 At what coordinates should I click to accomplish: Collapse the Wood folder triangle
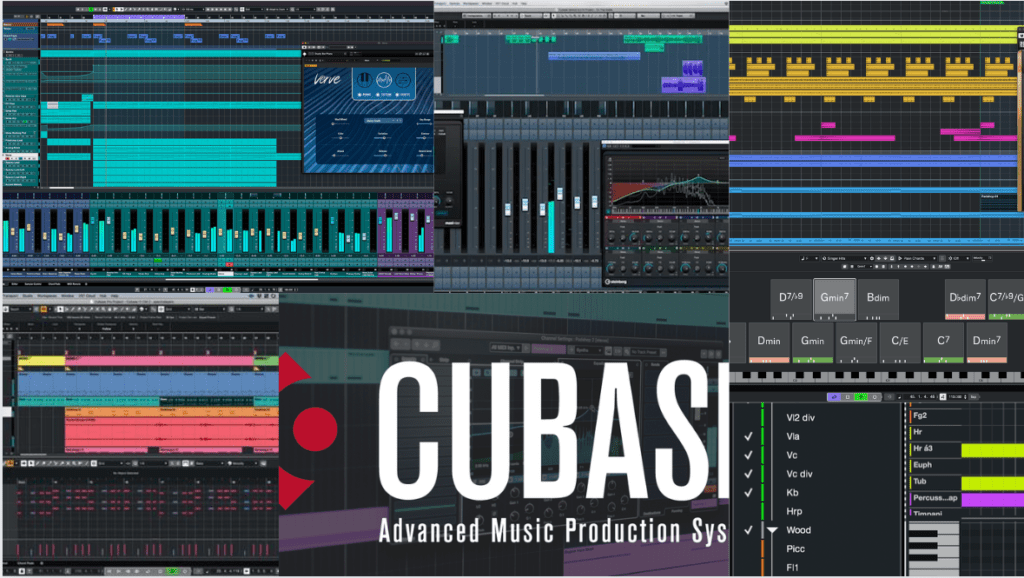(772, 530)
